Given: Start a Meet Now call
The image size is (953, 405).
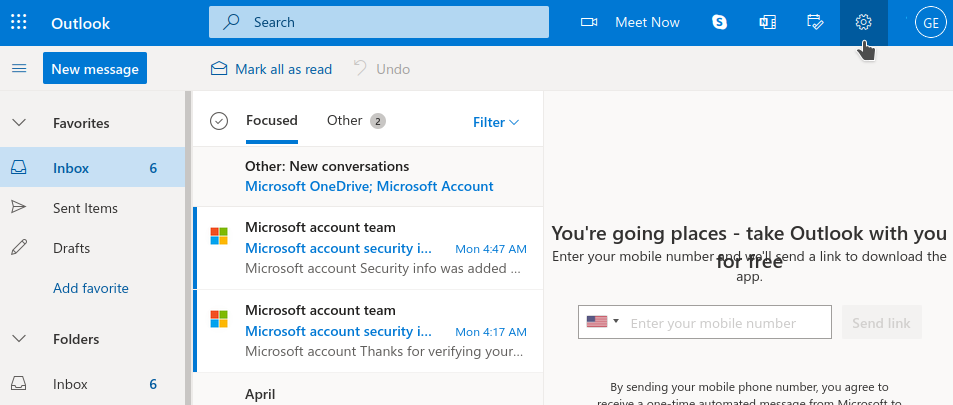Looking at the screenshot, I should click(647, 22).
